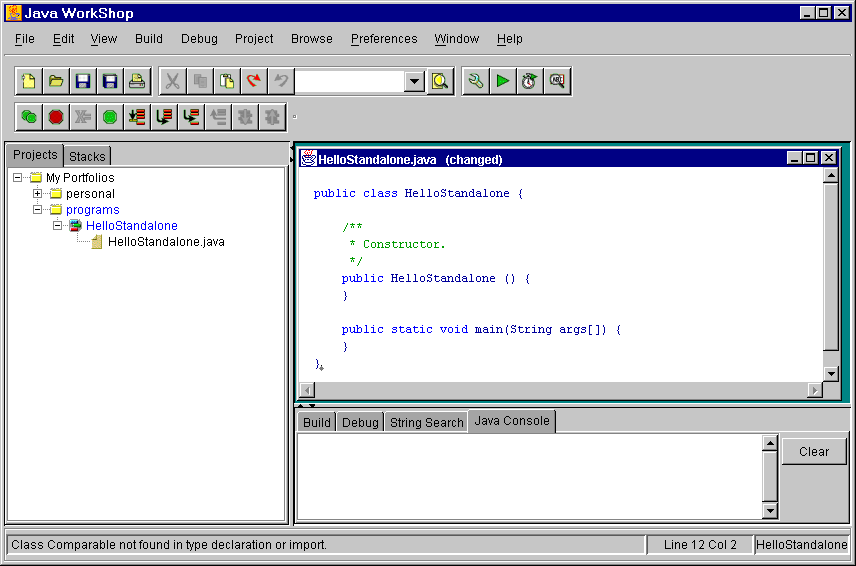Click the editor vertical scrollbar down arrow
Viewport: 856px width, 566px height.
(830, 373)
